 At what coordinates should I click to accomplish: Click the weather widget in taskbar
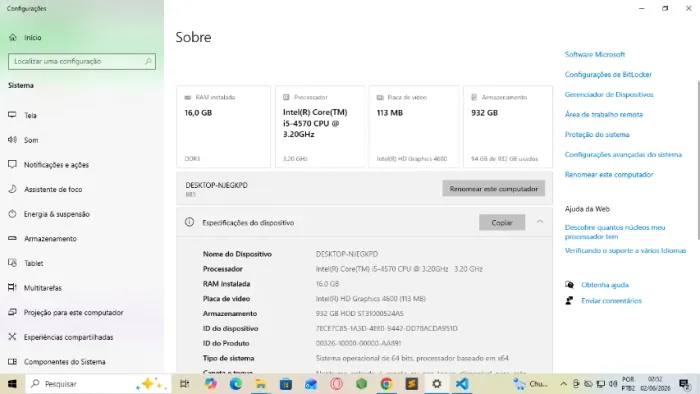(530, 384)
